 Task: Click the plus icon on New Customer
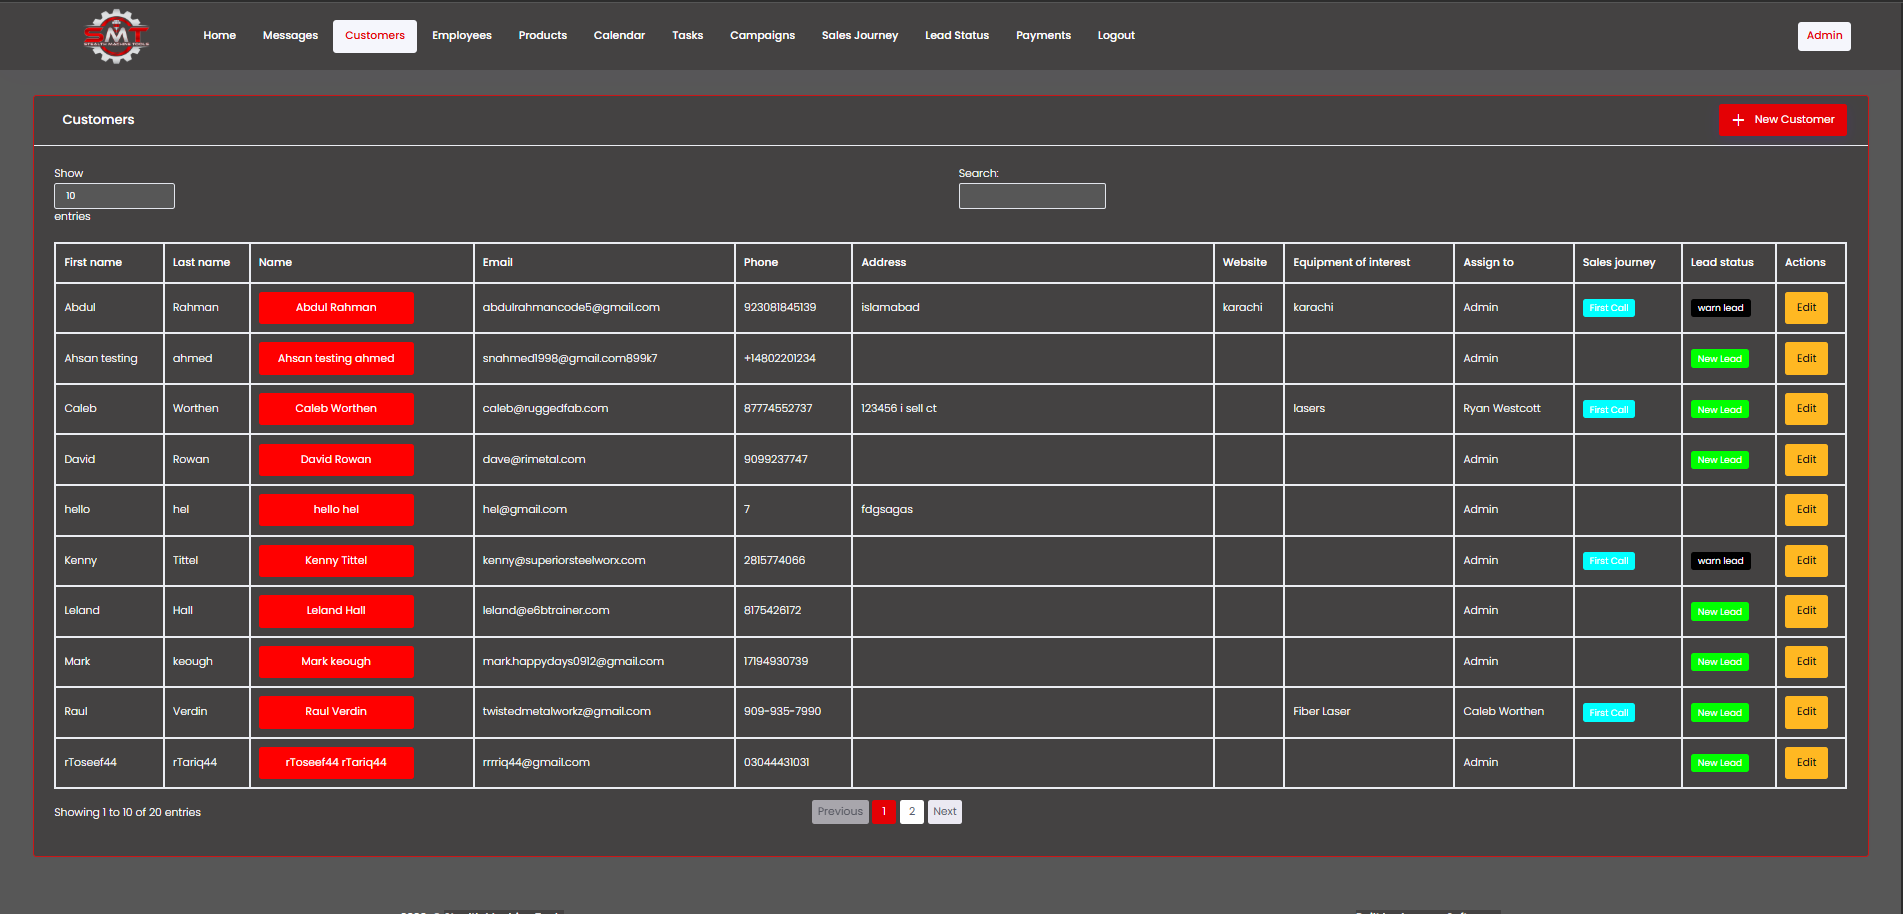(x=1738, y=120)
